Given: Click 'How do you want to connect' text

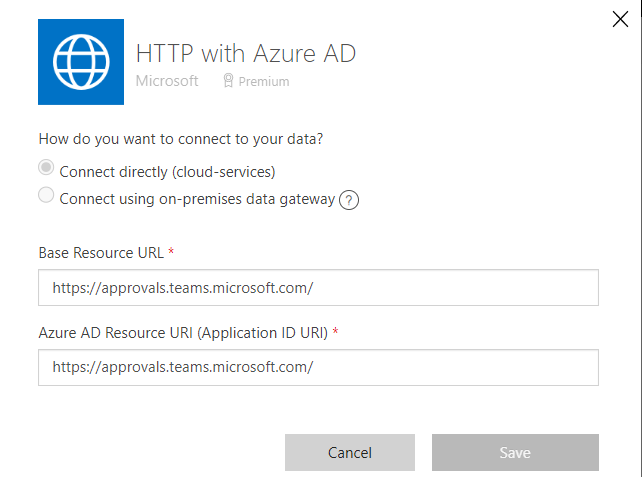Looking at the screenshot, I should pyautogui.click(x=181, y=139).
